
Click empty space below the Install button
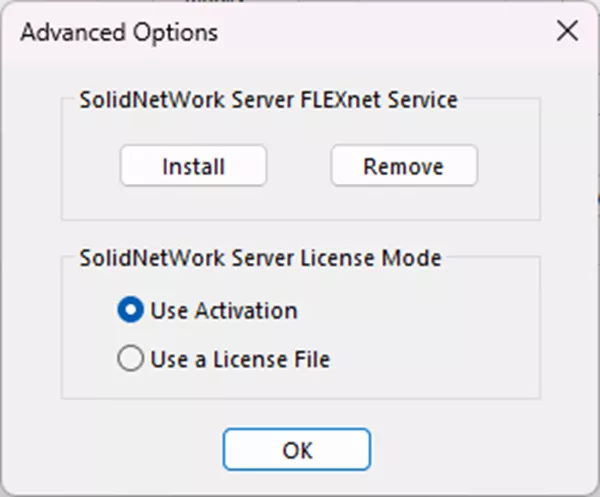click(193, 203)
